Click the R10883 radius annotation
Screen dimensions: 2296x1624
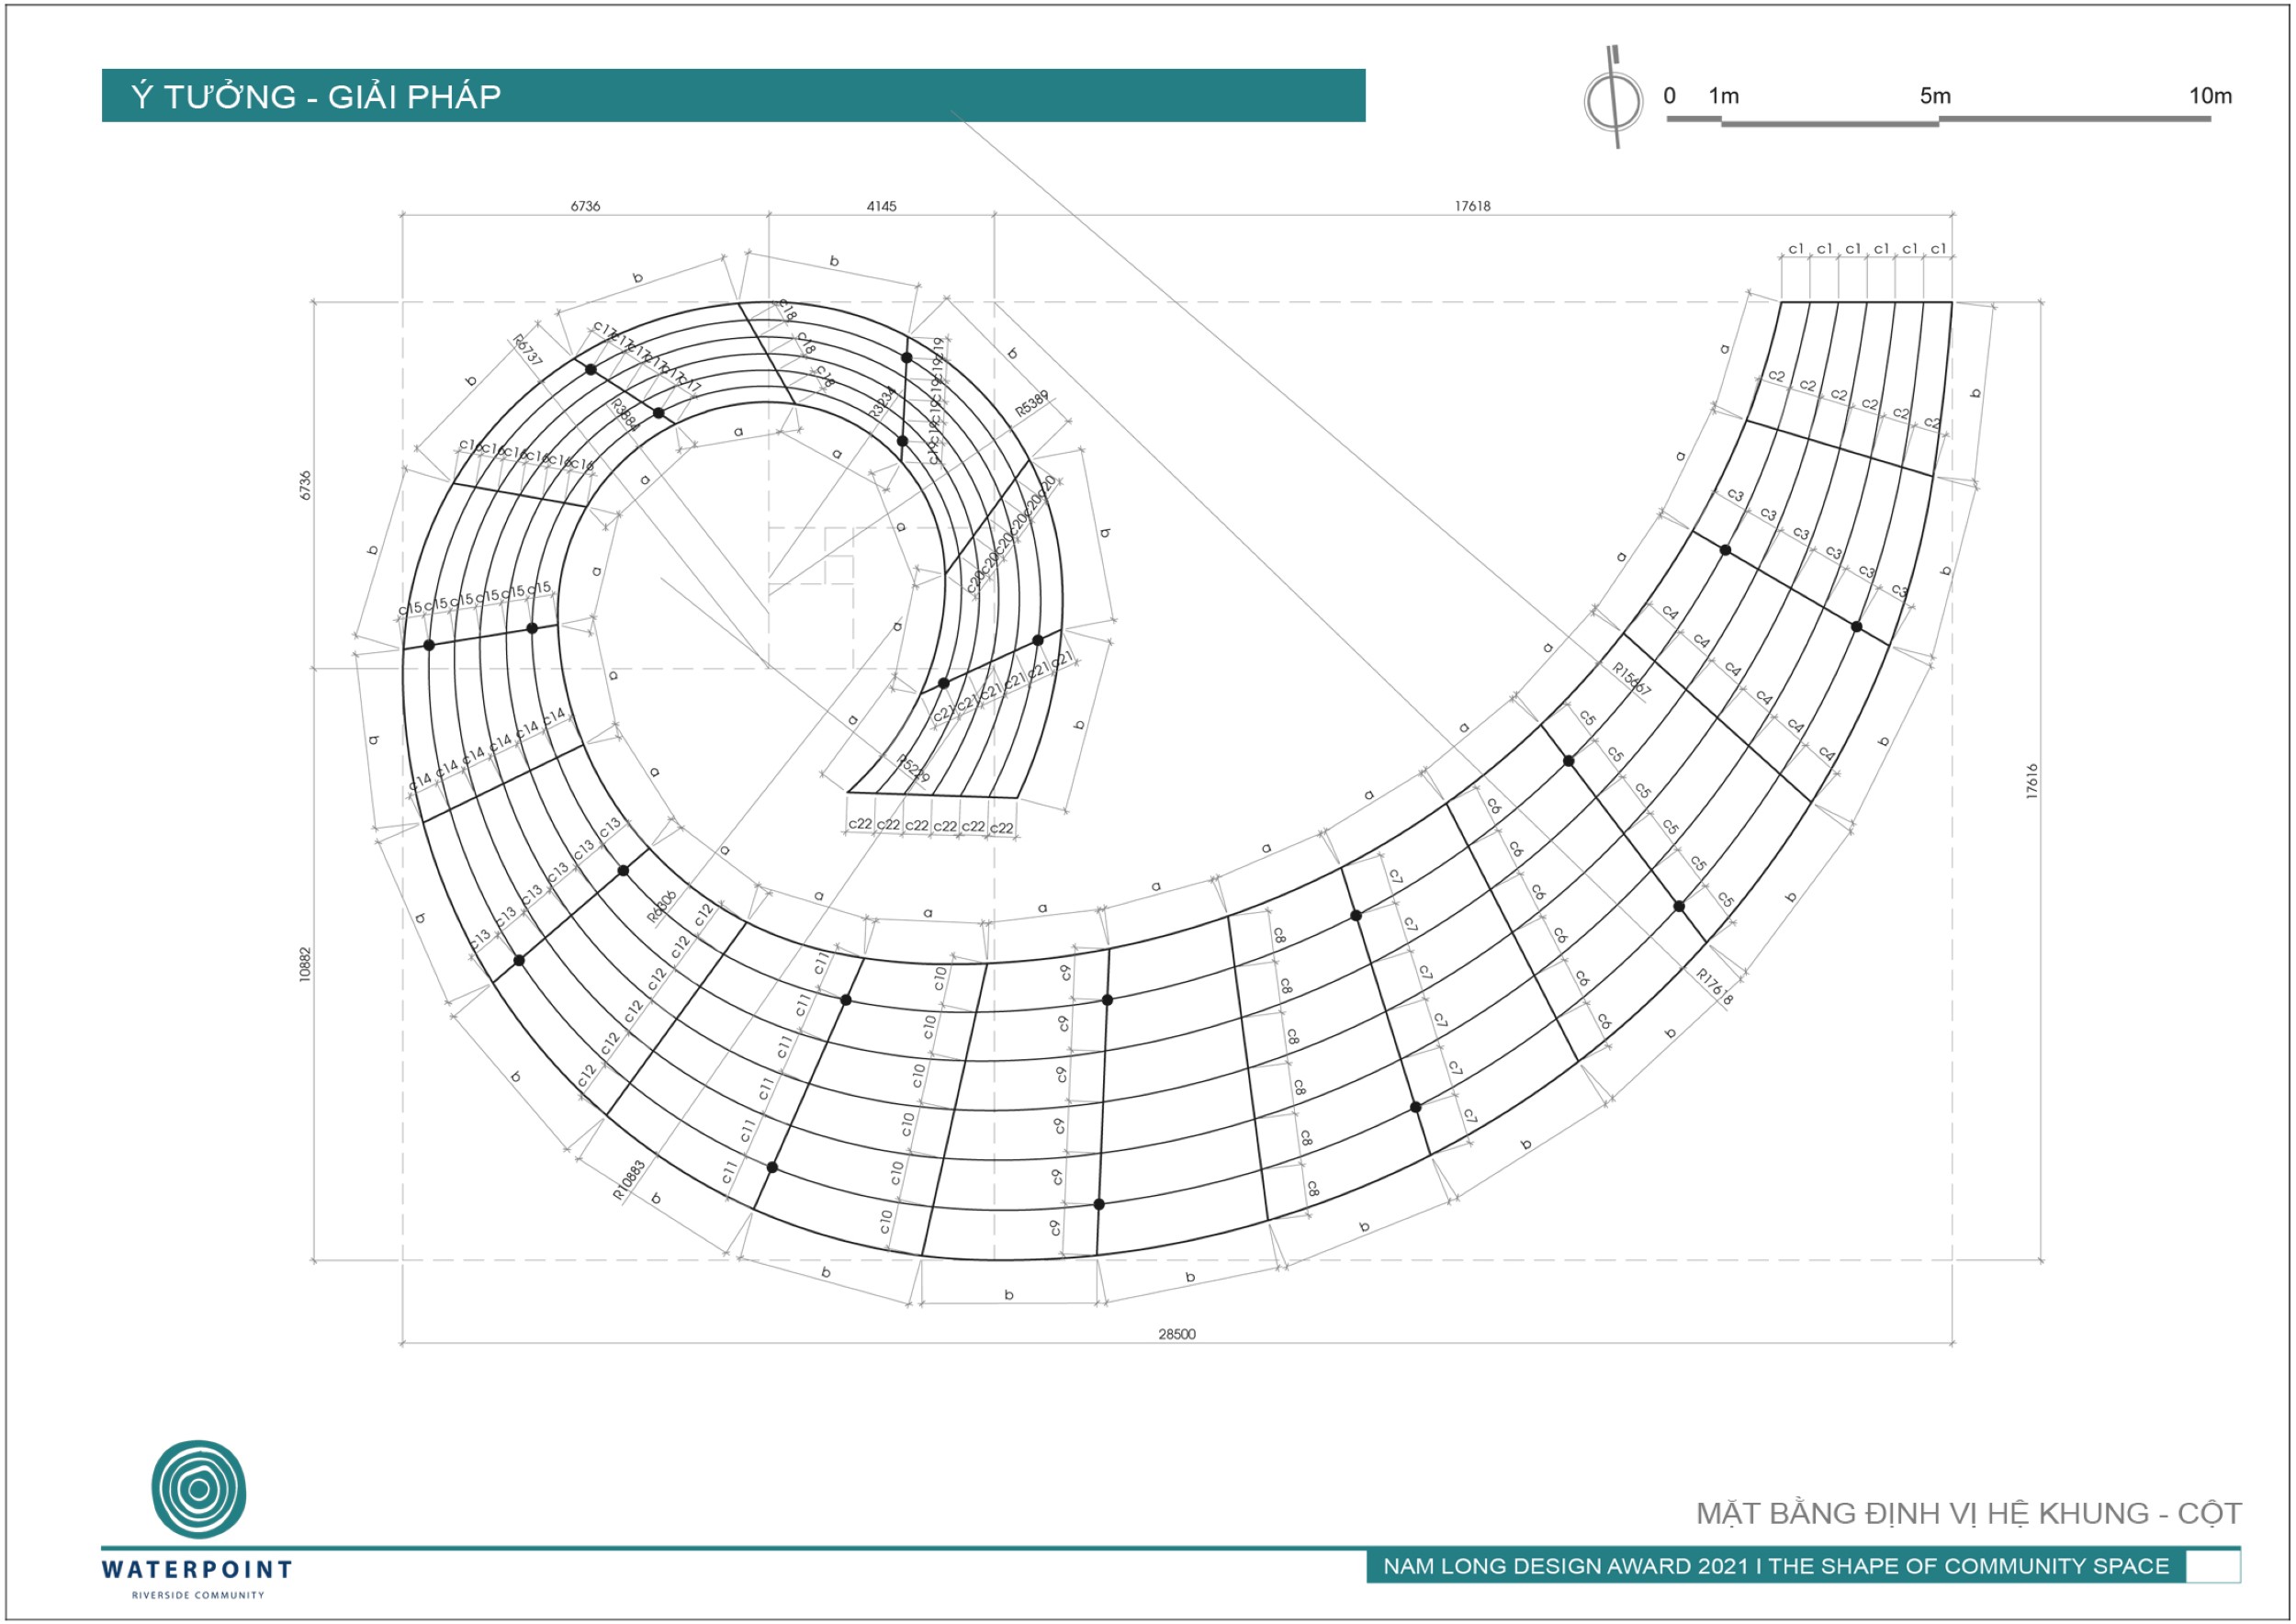[629, 1179]
